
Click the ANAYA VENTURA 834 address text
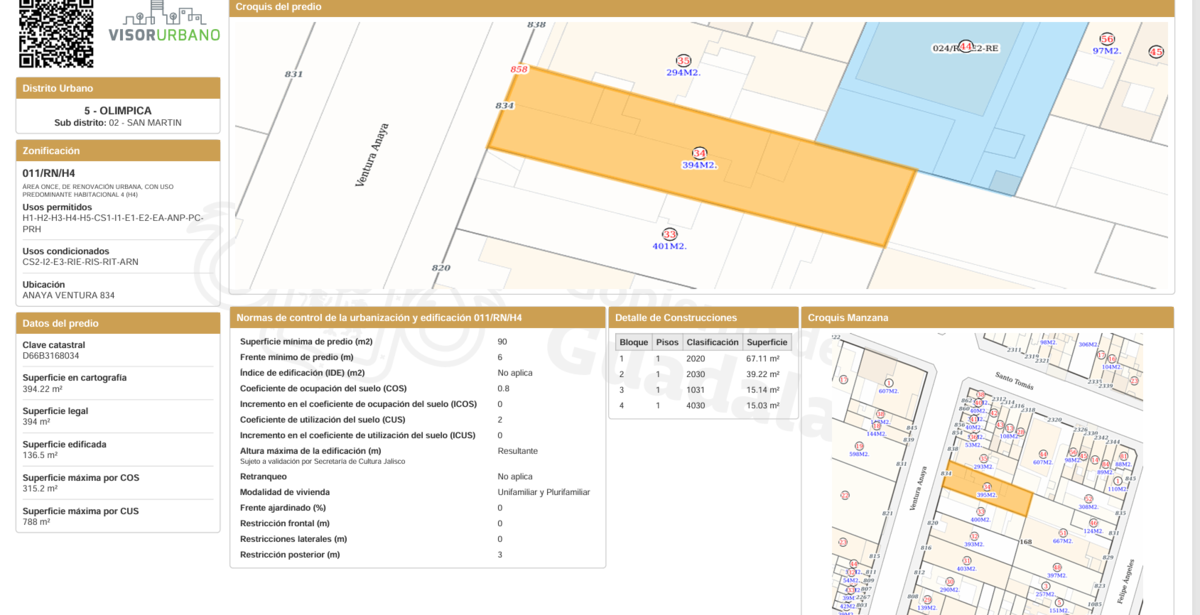click(68, 296)
